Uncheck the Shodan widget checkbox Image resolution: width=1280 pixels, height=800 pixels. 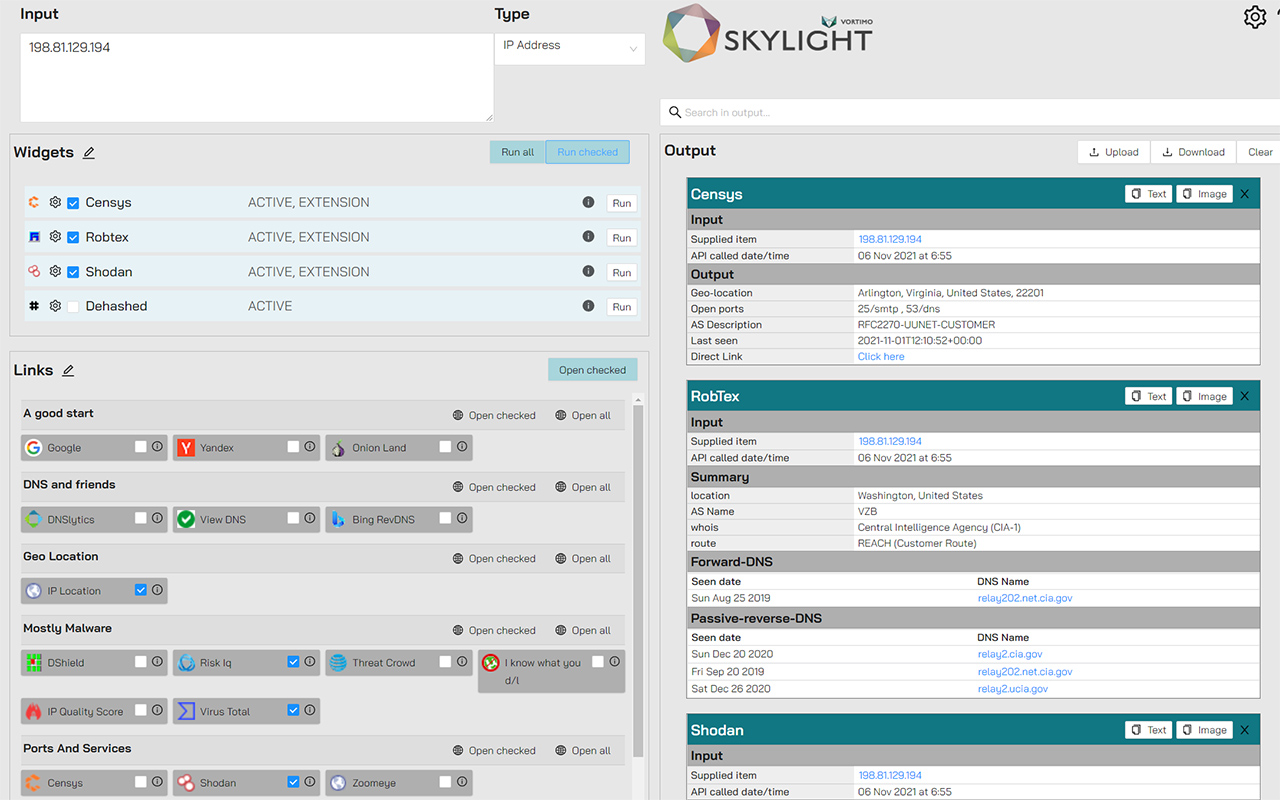click(73, 272)
